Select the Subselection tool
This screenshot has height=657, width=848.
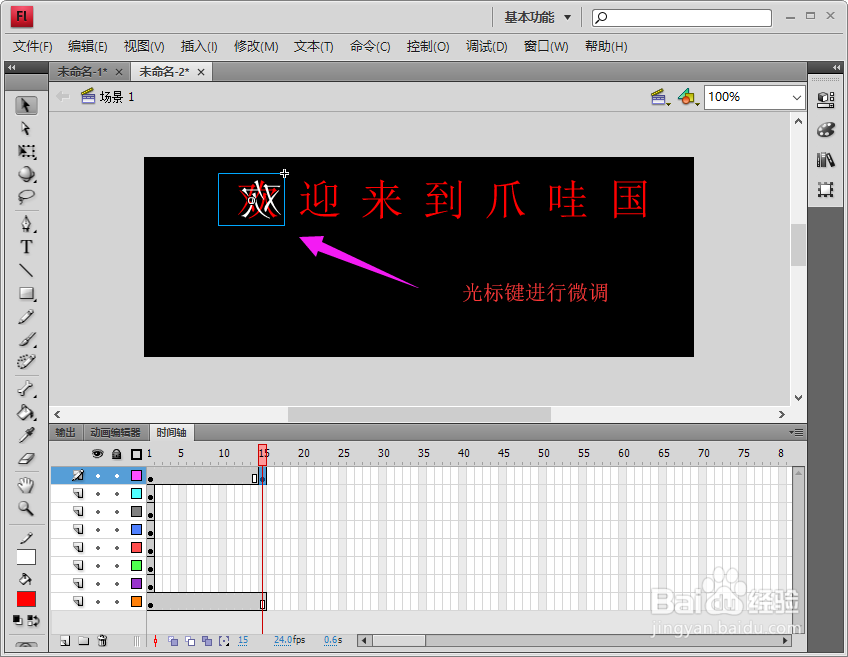tap(26, 129)
